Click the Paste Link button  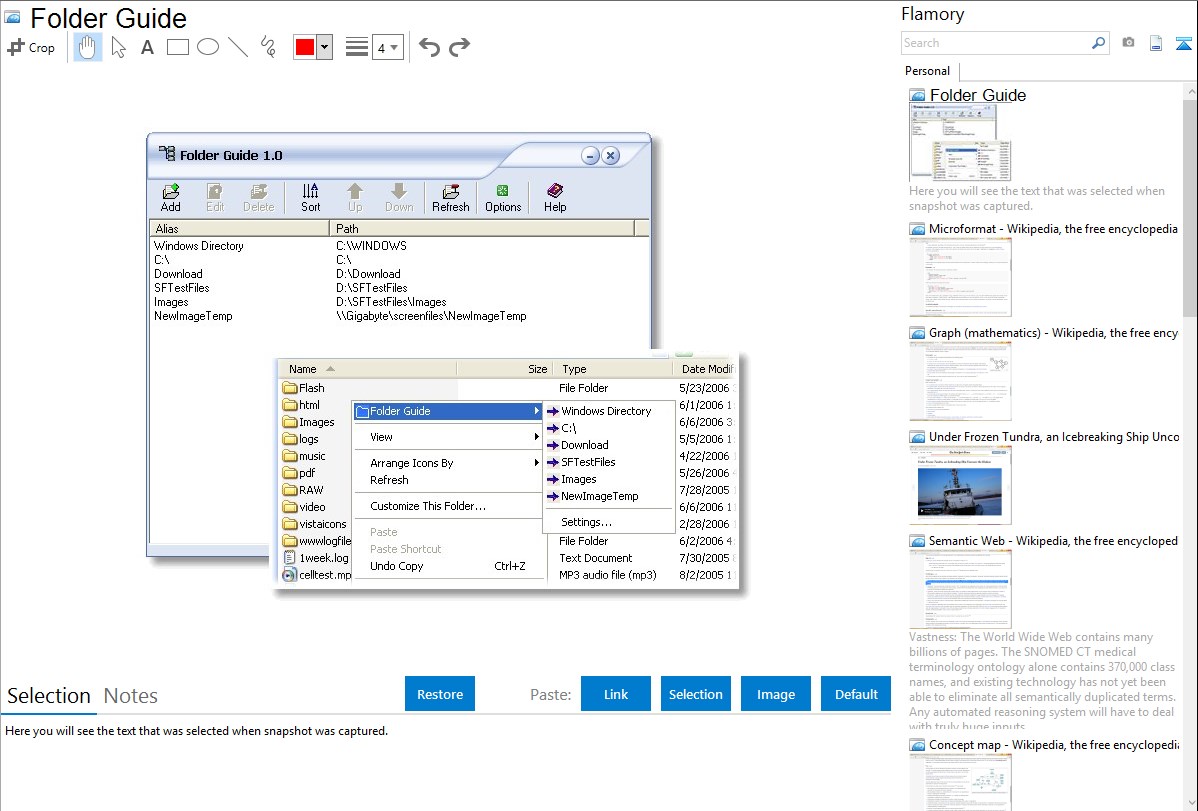tap(616, 694)
